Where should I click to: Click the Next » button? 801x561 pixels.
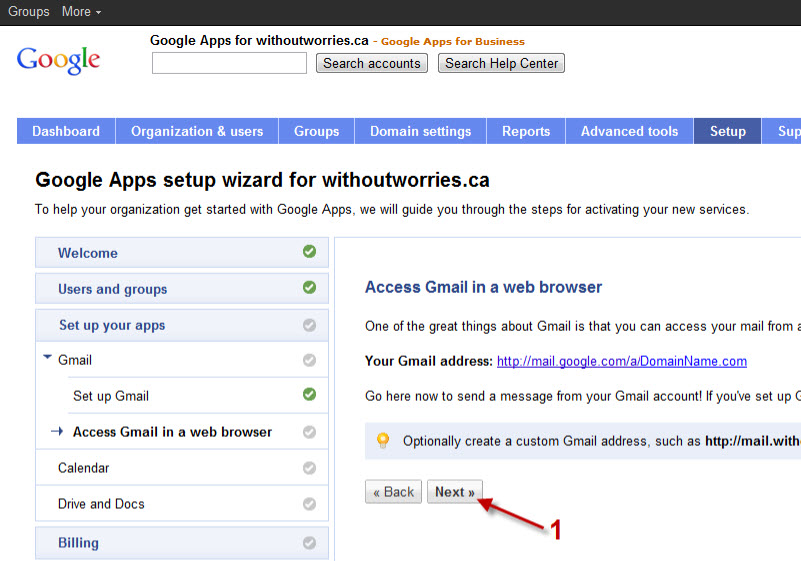coord(455,492)
